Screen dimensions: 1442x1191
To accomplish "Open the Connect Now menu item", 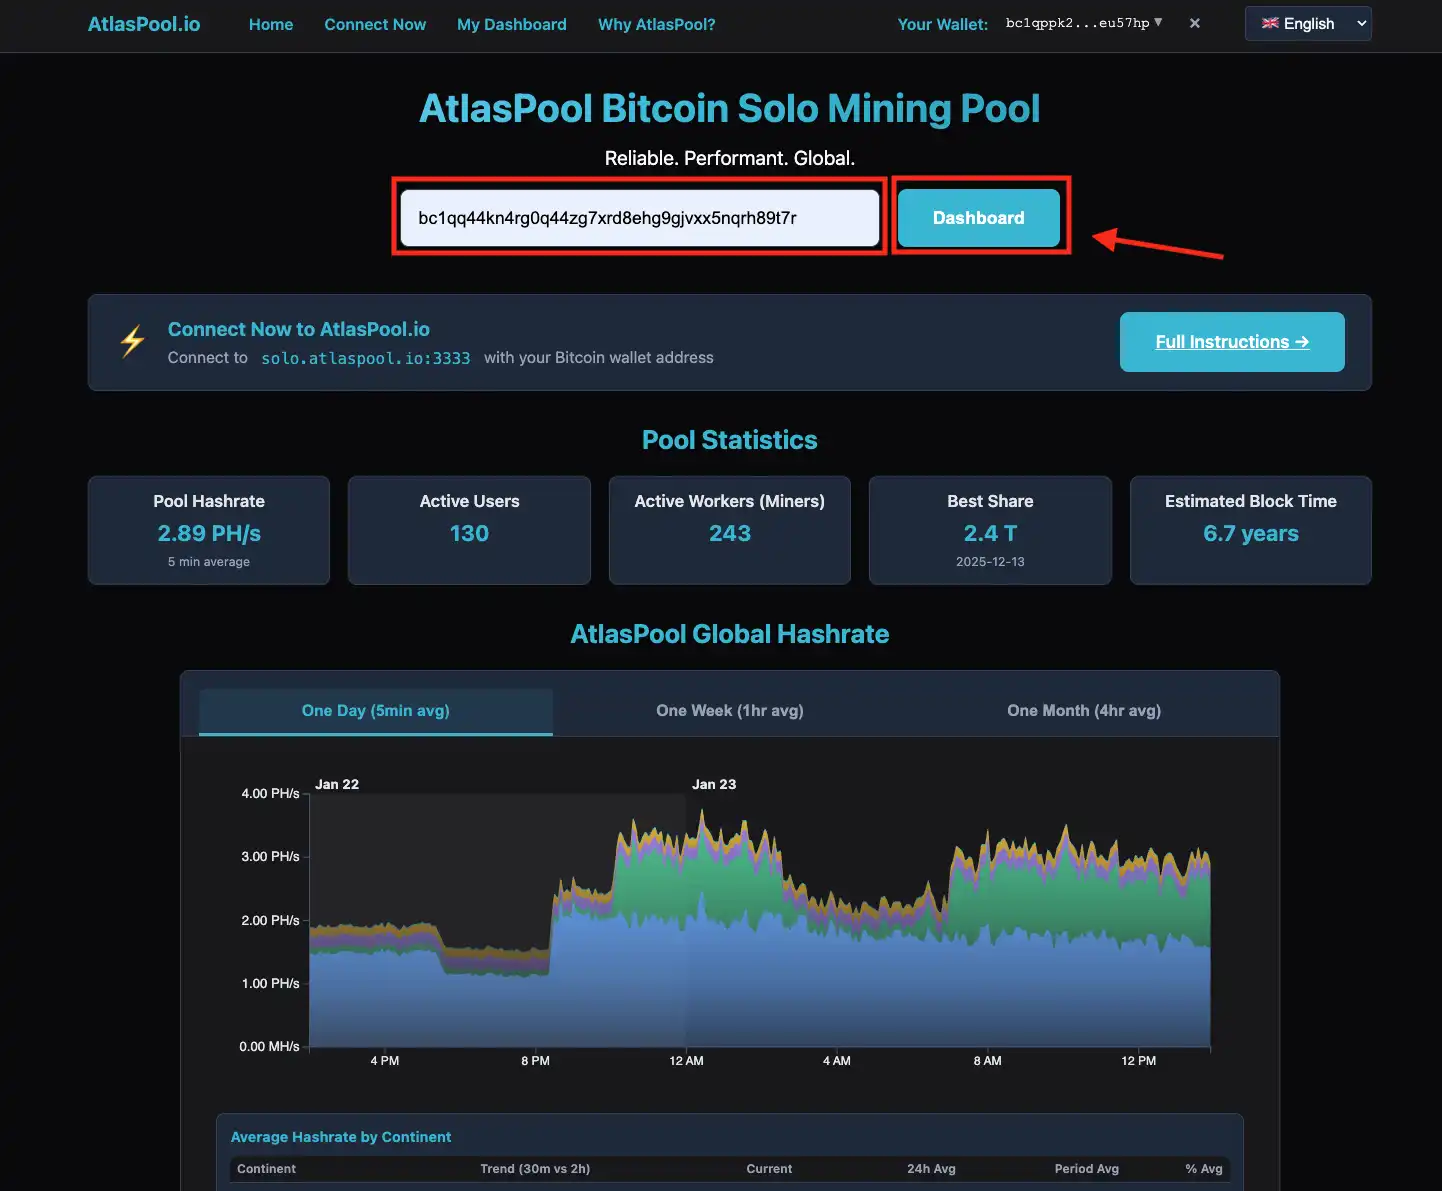I will [x=375, y=24].
